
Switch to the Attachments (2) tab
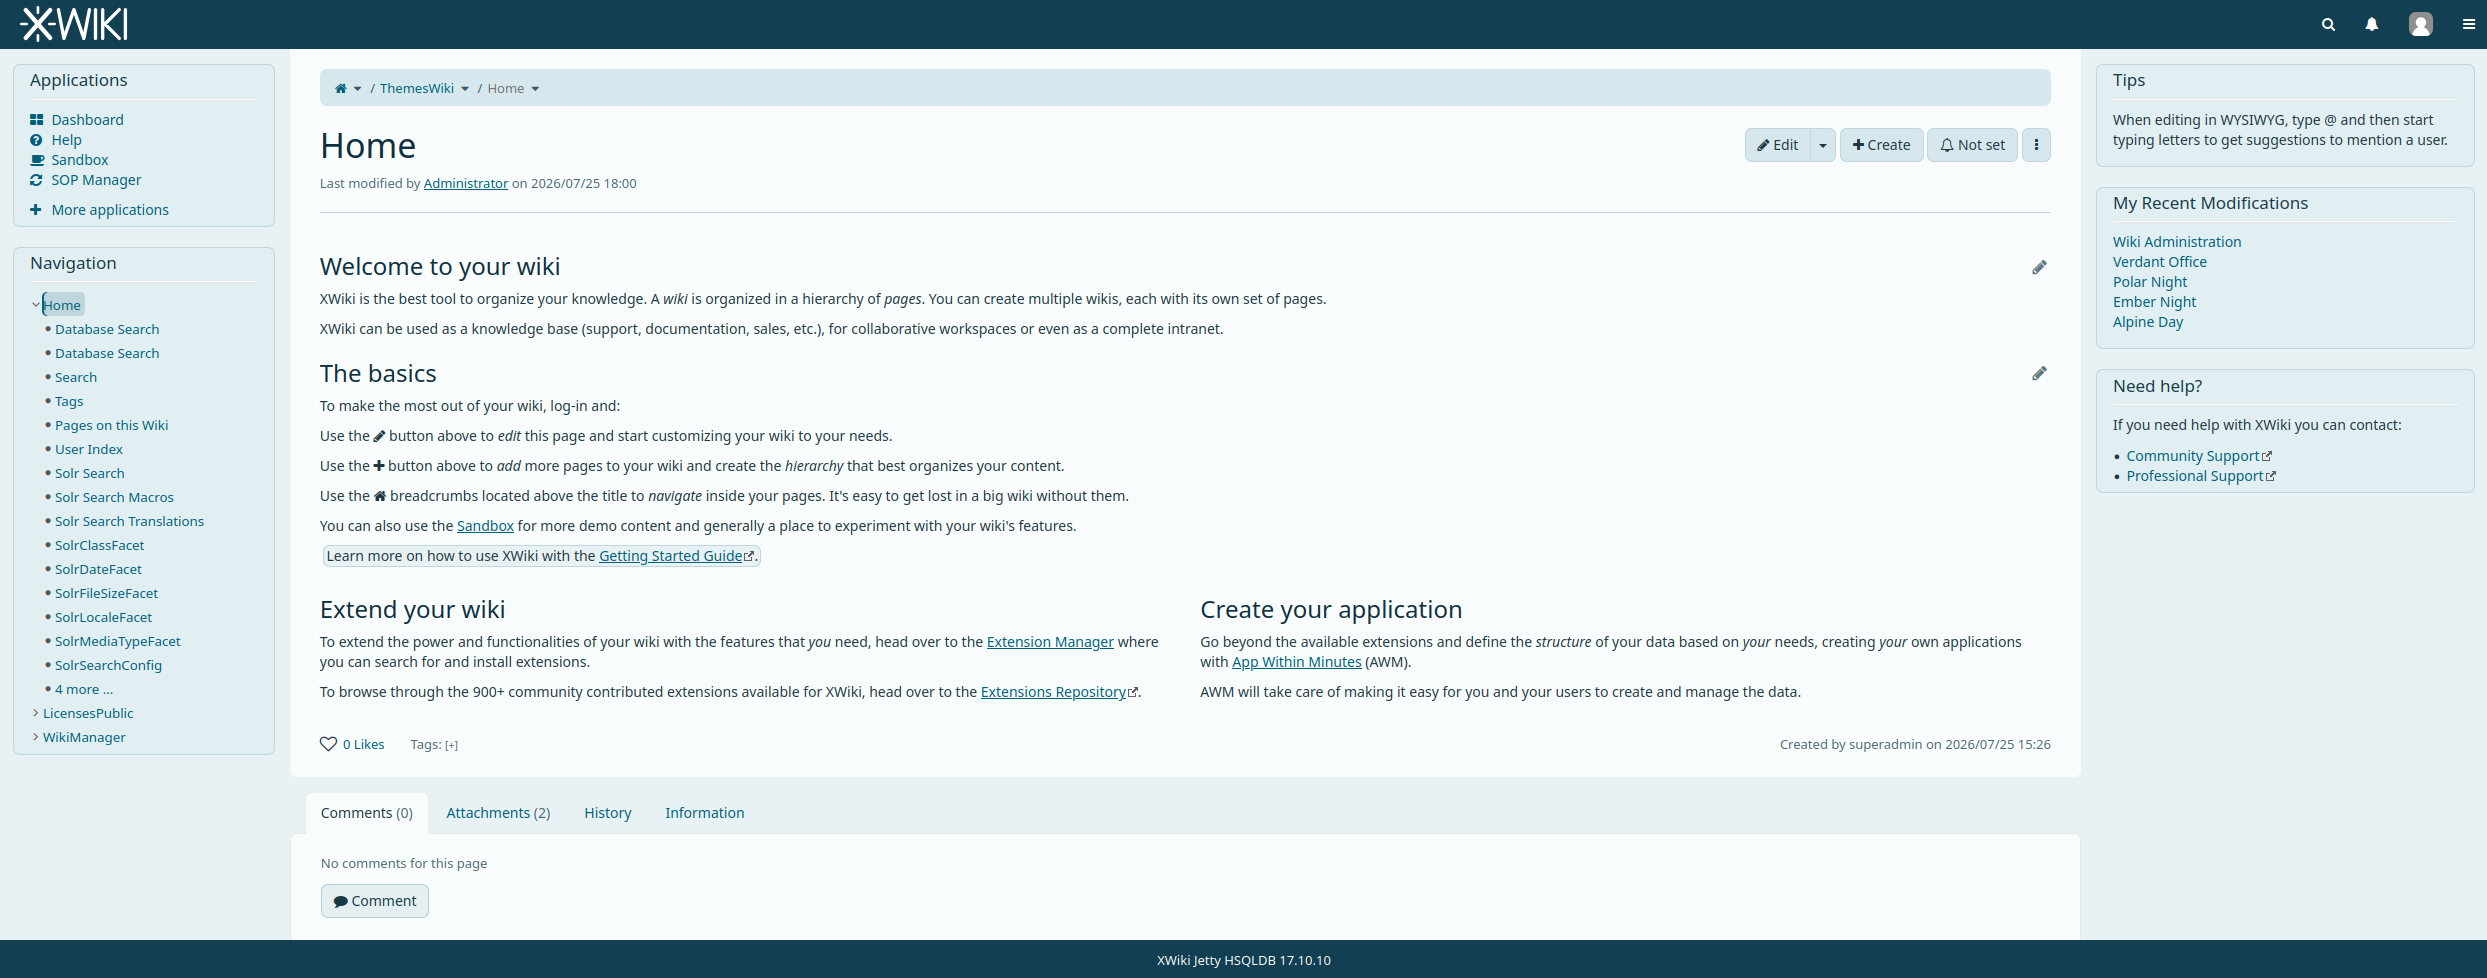tap(498, 813)
